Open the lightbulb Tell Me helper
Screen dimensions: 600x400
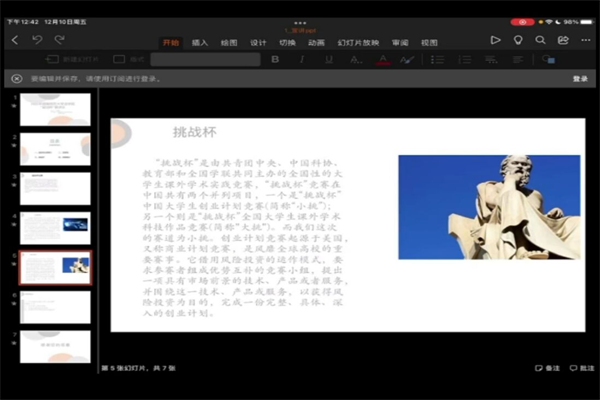click(518, 40)
